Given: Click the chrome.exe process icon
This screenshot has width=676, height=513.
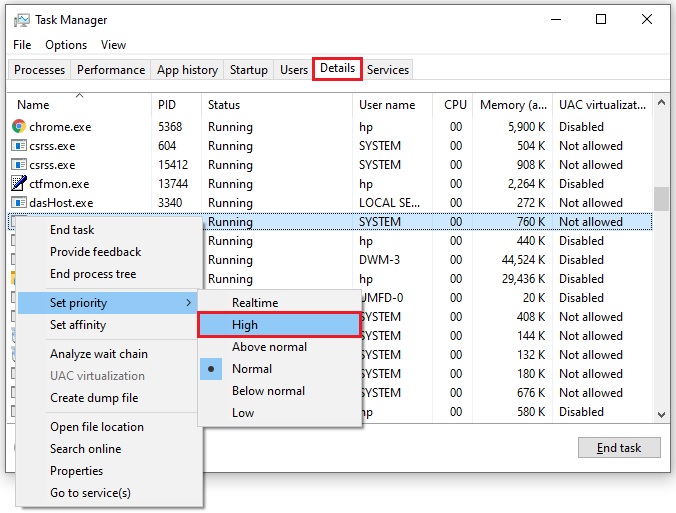Looking at the screenshot, I should point(19,127).
